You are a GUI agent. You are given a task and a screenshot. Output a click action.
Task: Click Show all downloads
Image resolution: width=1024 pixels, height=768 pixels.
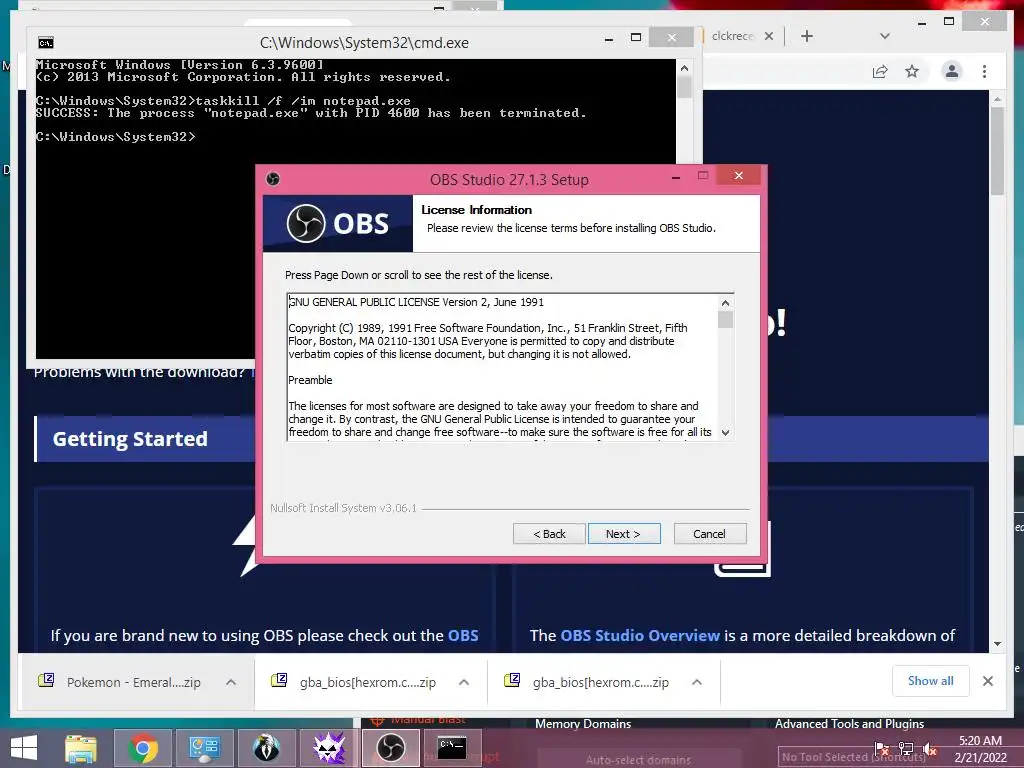point(931,680)
